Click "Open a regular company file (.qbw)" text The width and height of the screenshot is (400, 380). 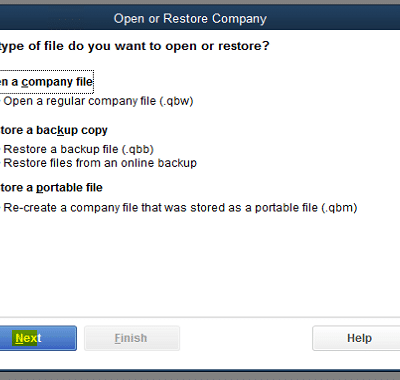[x=98, y=101]
